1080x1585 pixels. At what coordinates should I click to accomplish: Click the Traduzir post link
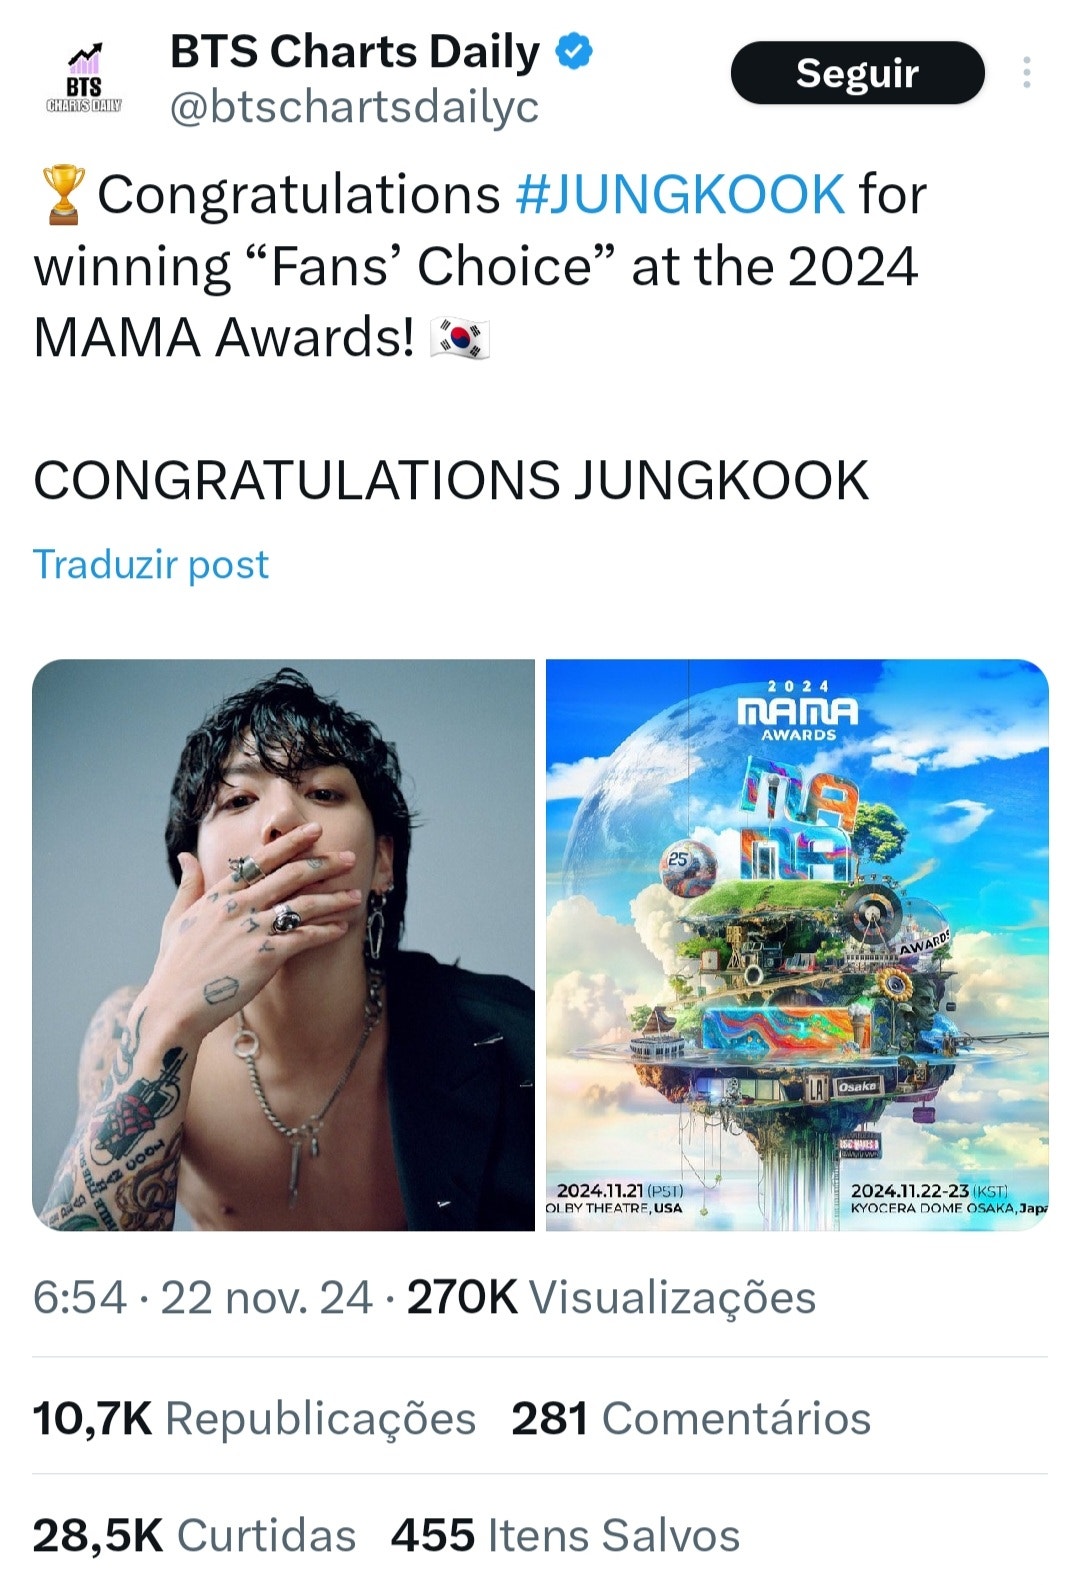click(150, 565)
